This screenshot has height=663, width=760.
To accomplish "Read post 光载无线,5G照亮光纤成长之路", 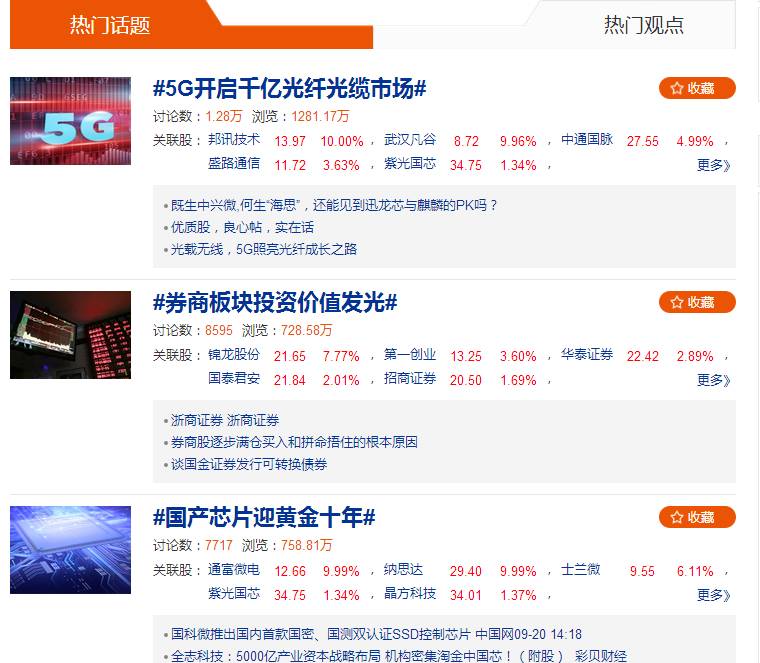I will coord(264,250).
